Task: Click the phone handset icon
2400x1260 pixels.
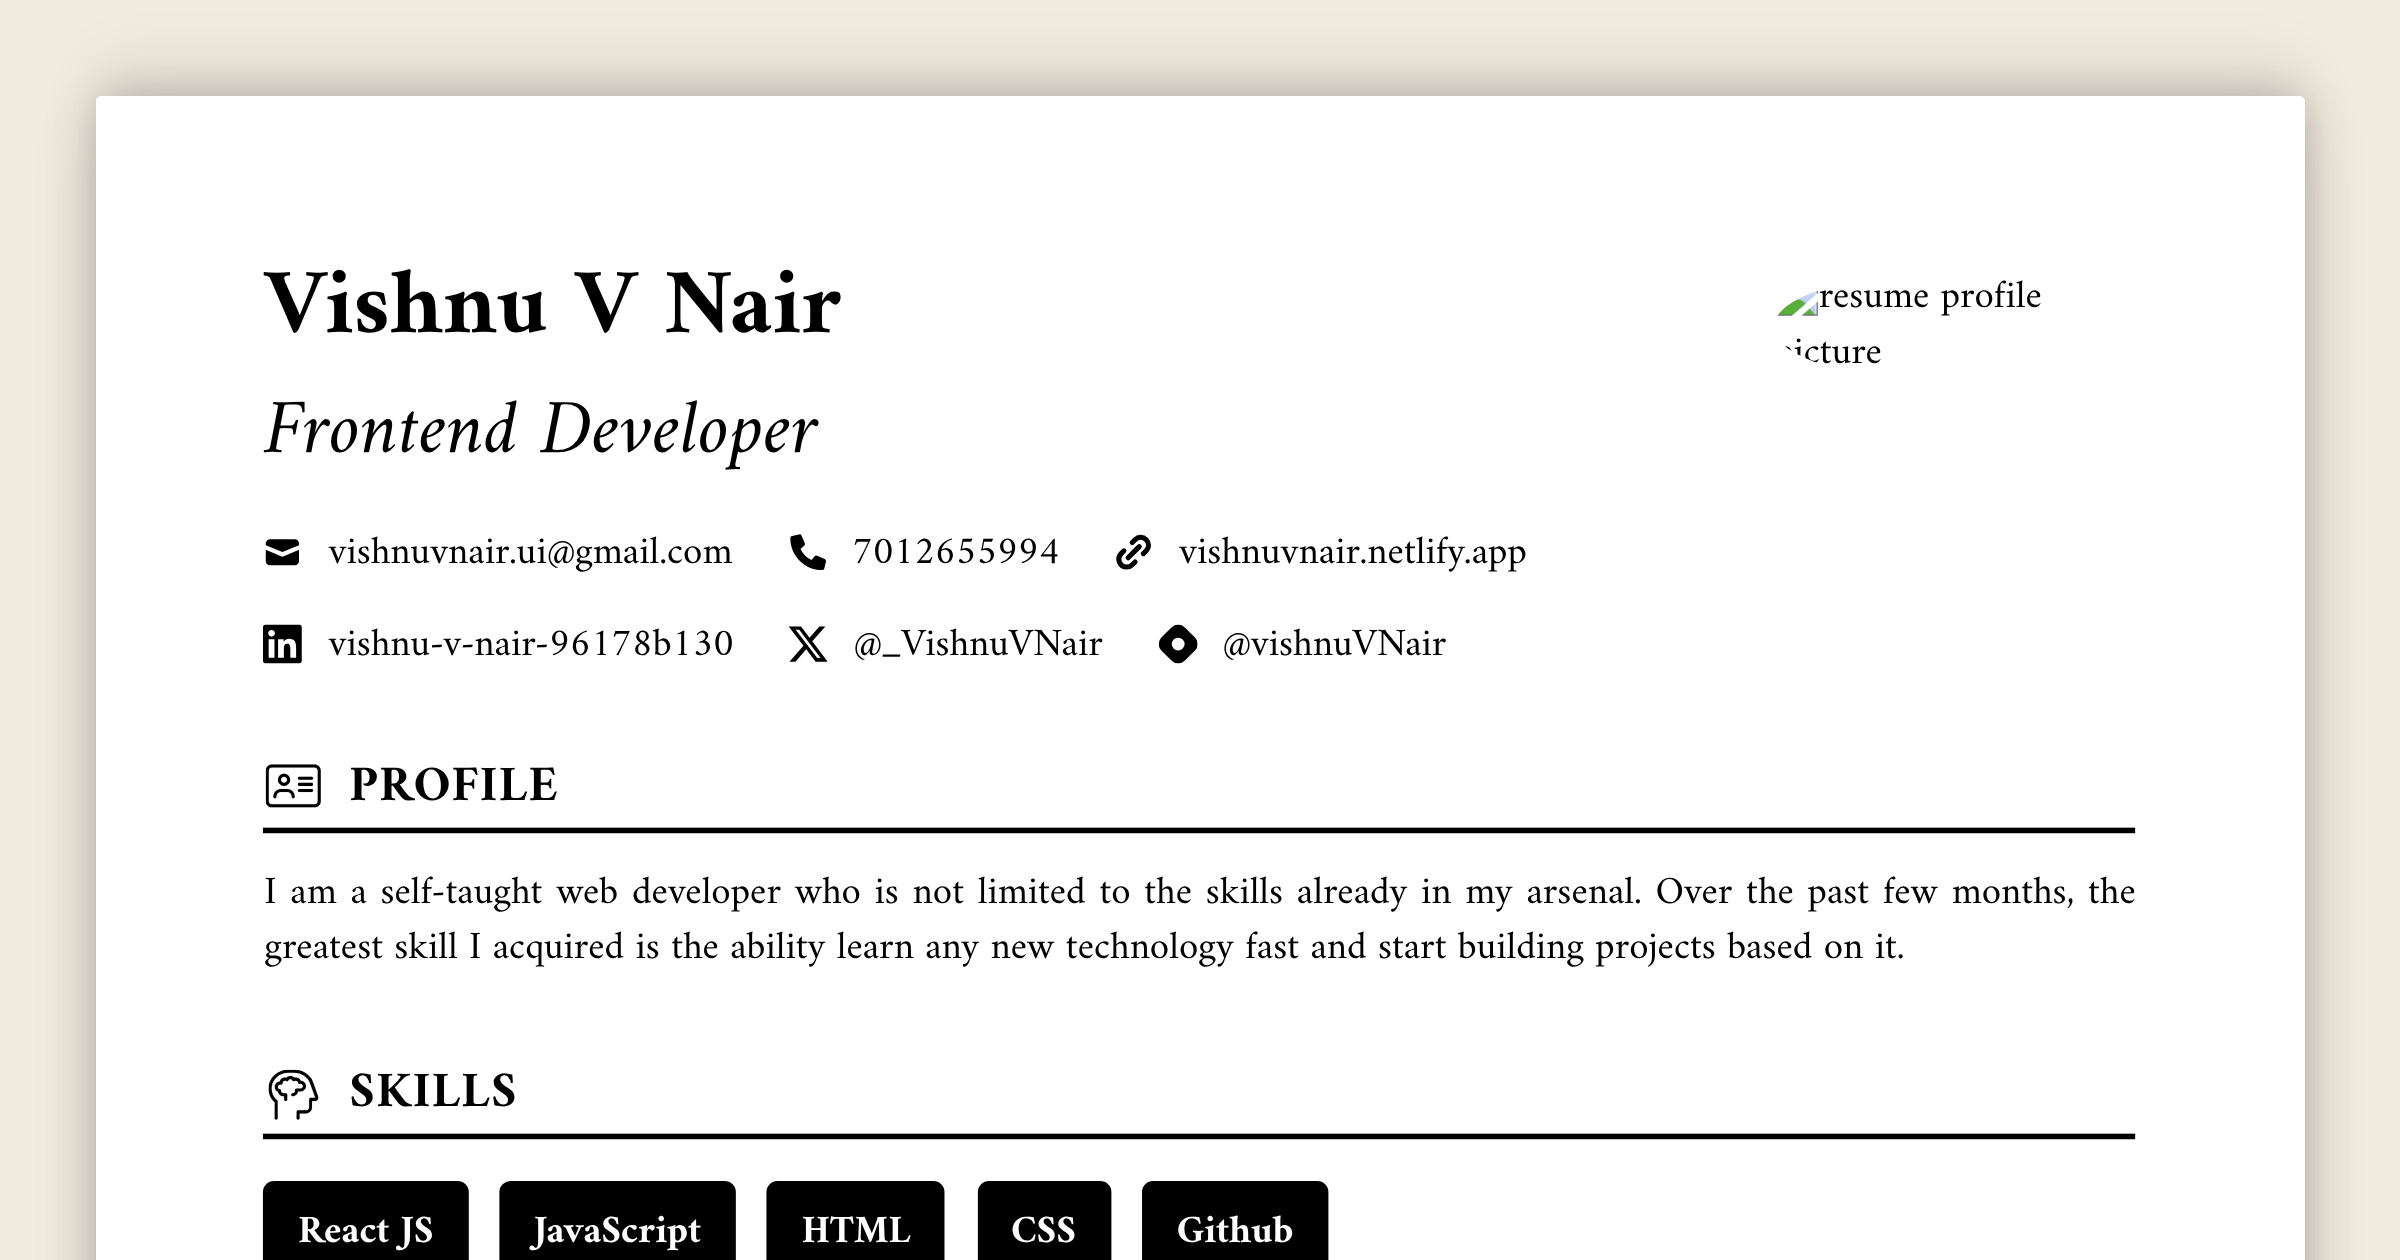Action: [x=806, y=551]
